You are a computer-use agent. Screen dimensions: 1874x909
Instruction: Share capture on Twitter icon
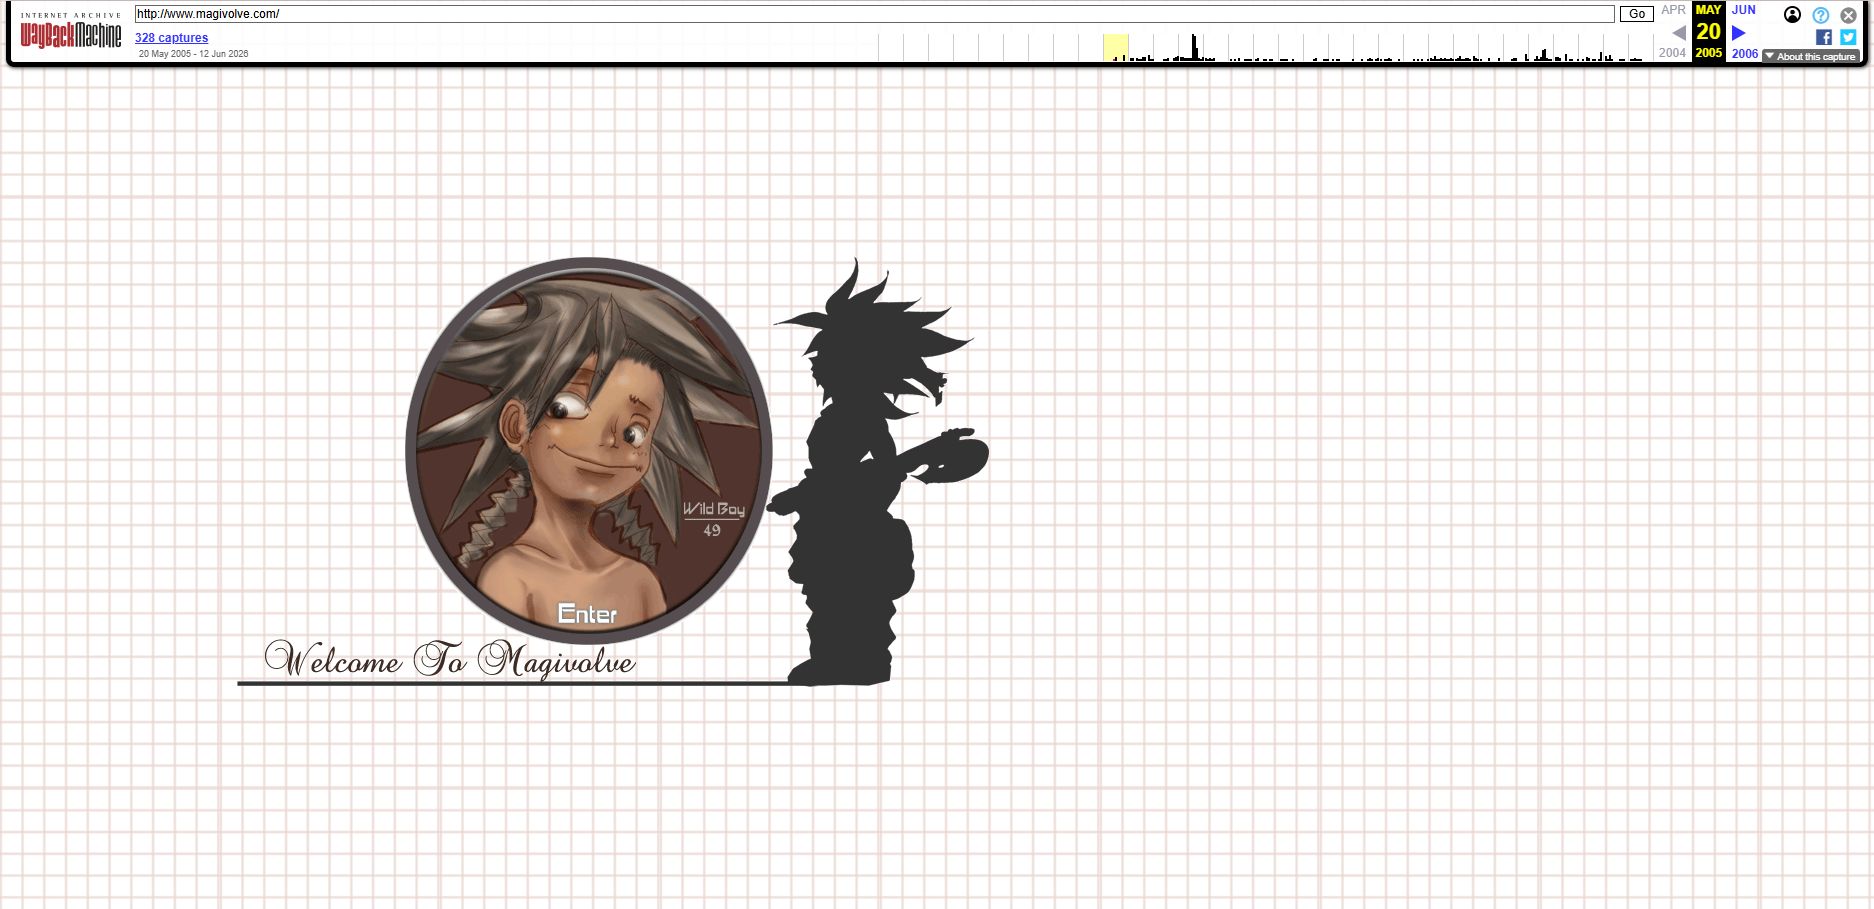1848,37
